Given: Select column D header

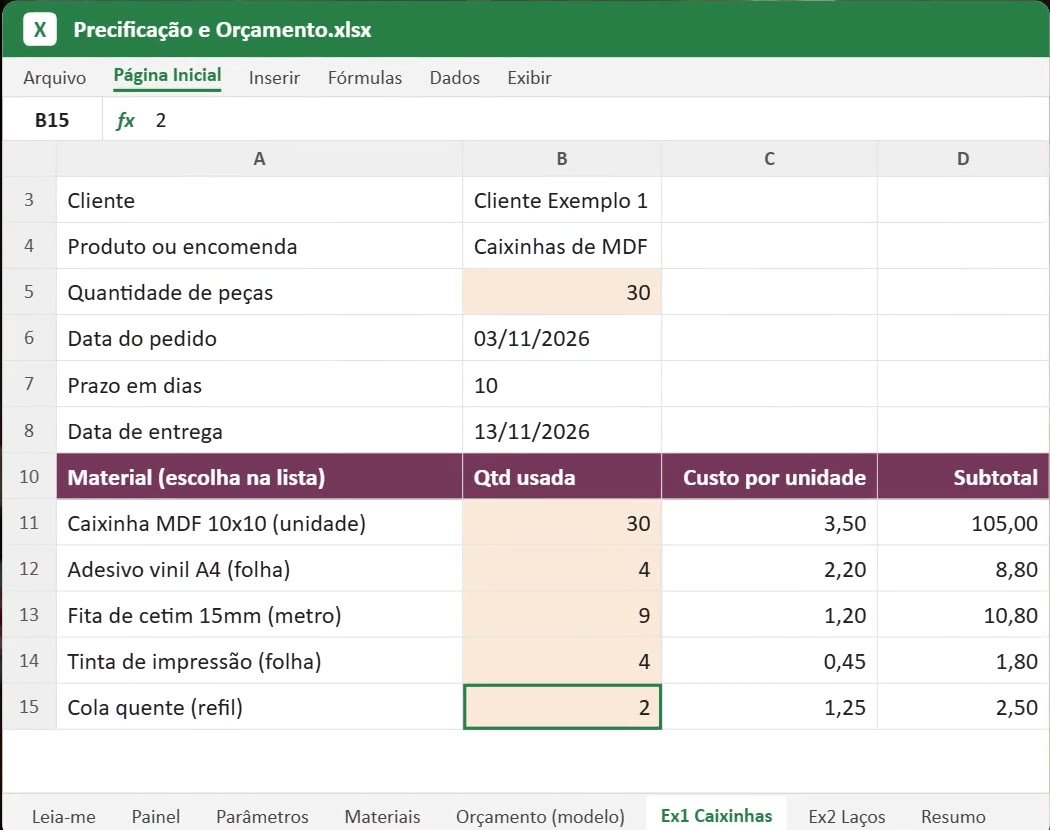Looking at the screenshot, I should 963,159.
